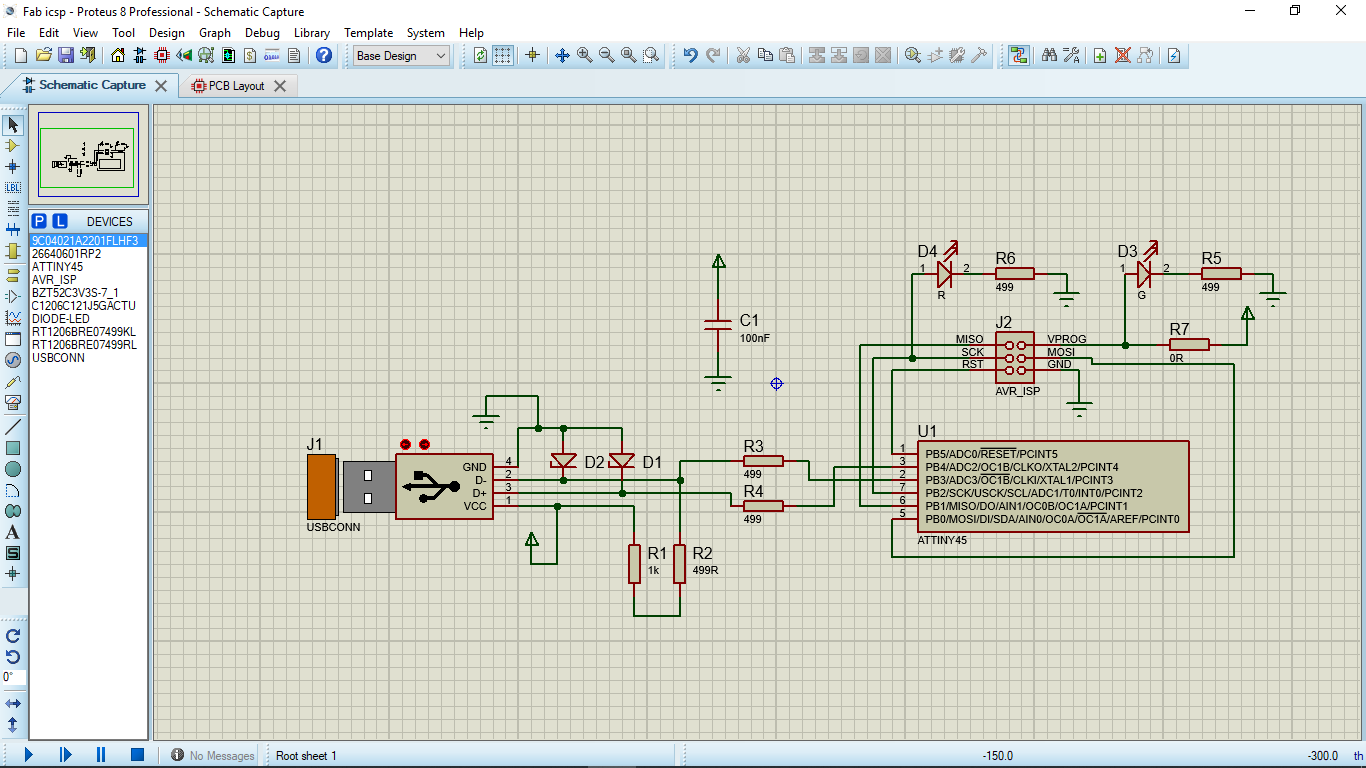Close the Schematic Capture tab
The width and height of the screenshot is (1366, 768).
(161, 86)
